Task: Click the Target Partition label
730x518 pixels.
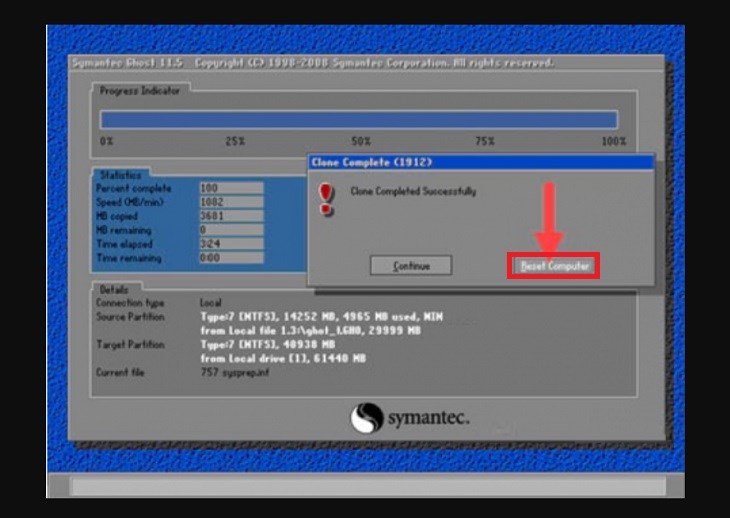Action: click(130, 344)
